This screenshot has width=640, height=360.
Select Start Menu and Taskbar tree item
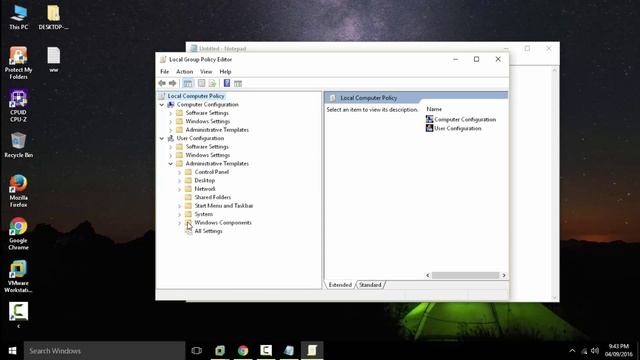[224, 206]
